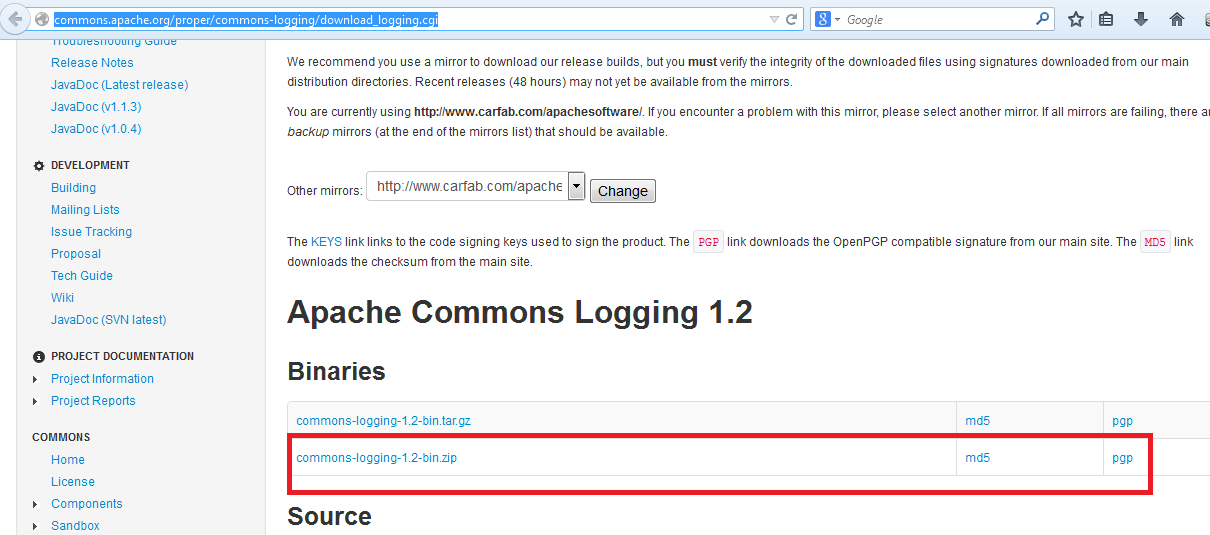Open the Issue Tracking link
1210x535 pixels.
point(91,232)
